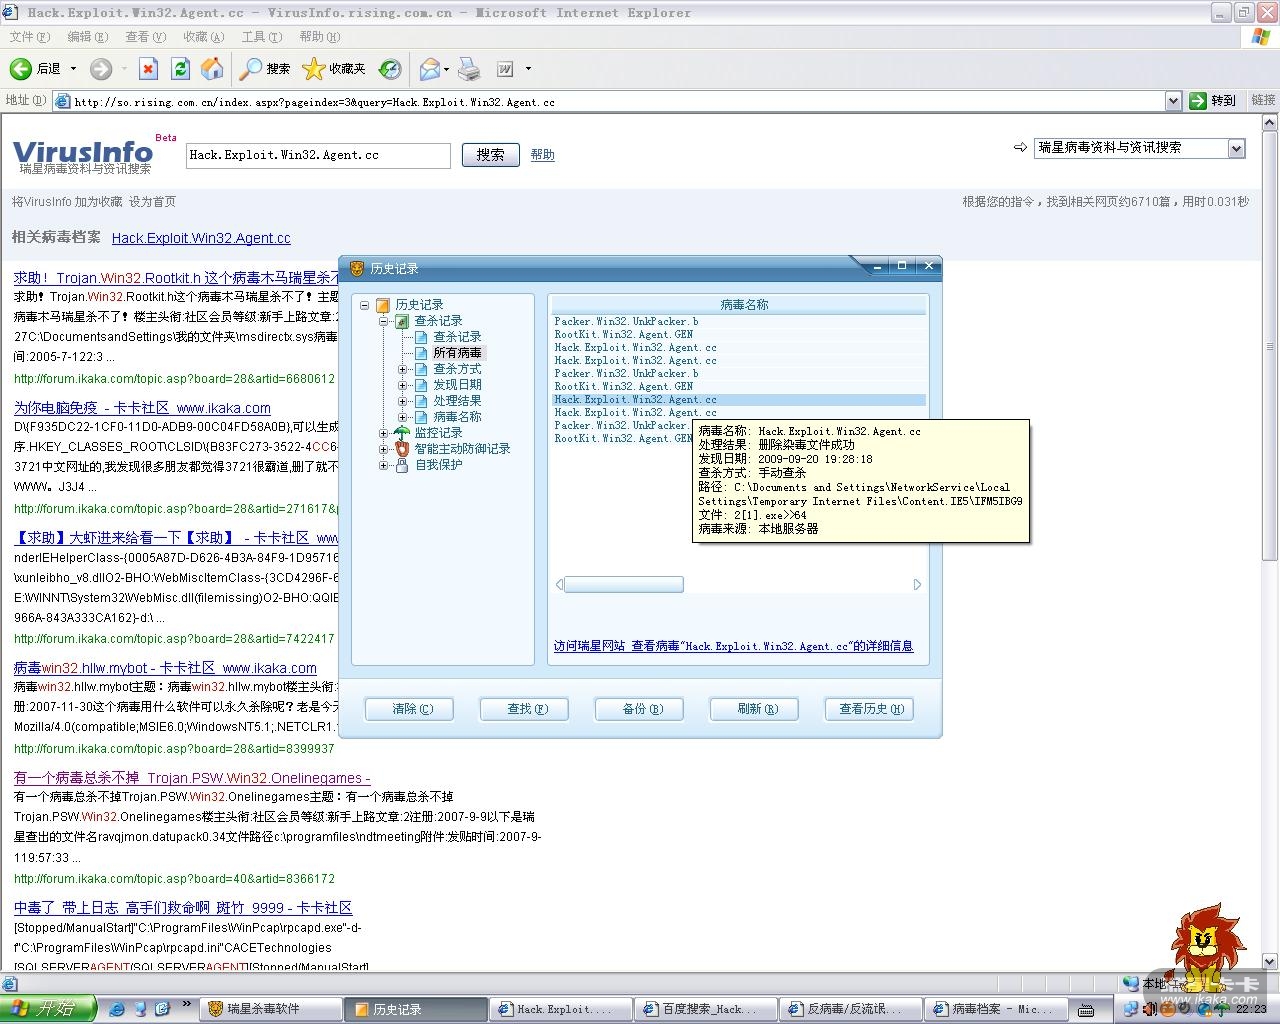1280x1024 pixels.
Task: Click the Edit with Word icon
Action: 505,69
